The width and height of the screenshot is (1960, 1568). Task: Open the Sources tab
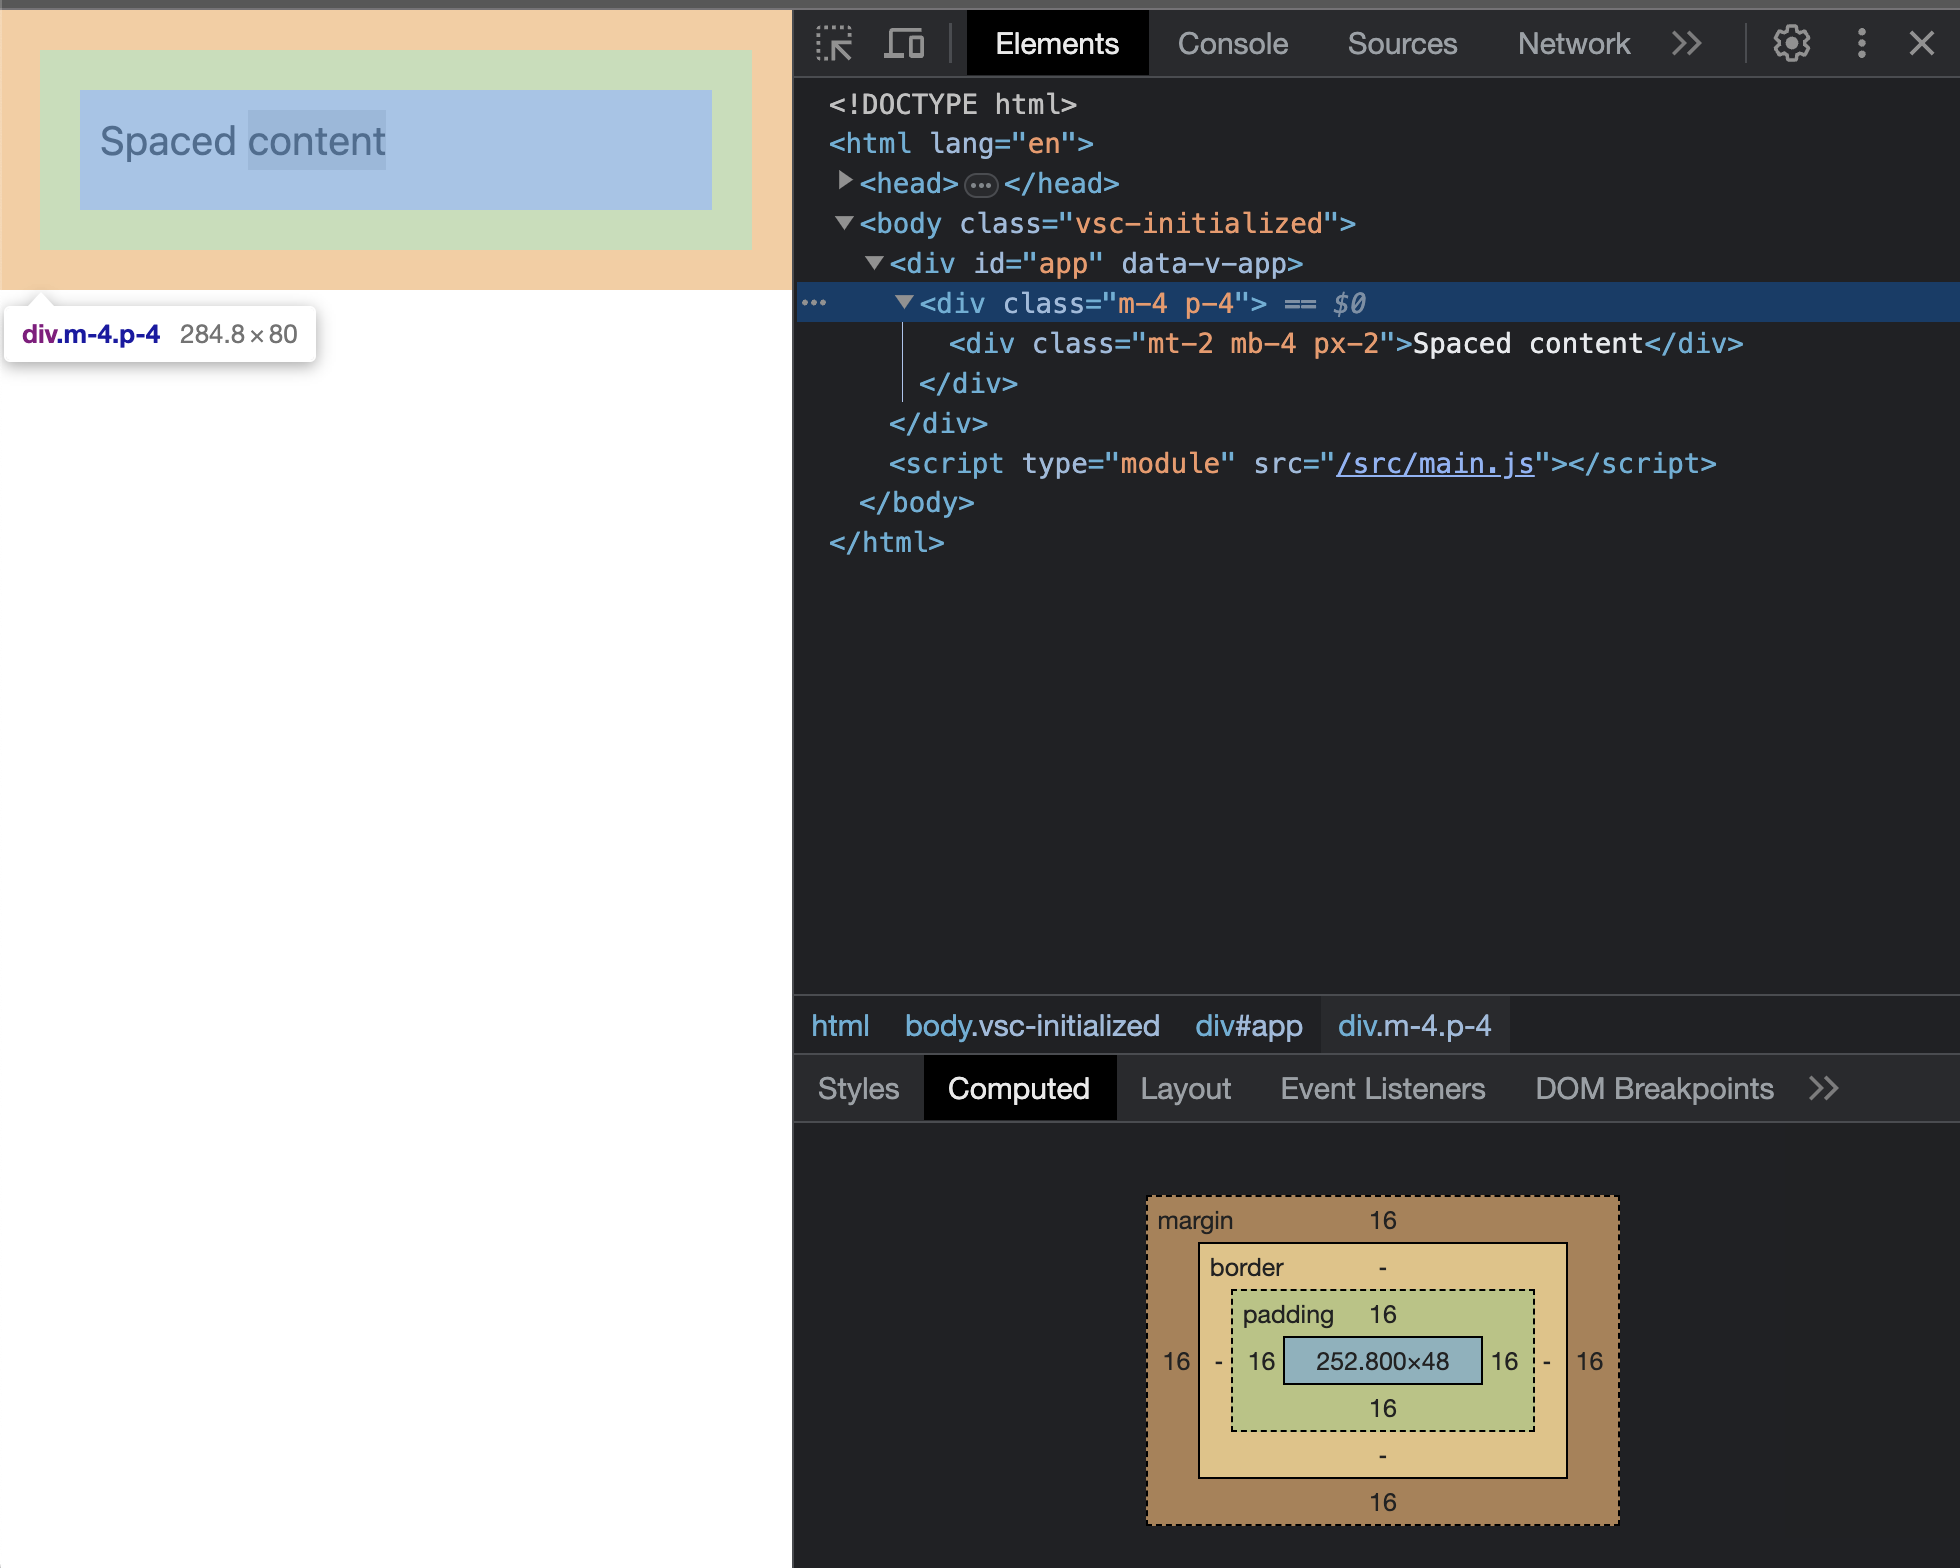click(1402, 44)
